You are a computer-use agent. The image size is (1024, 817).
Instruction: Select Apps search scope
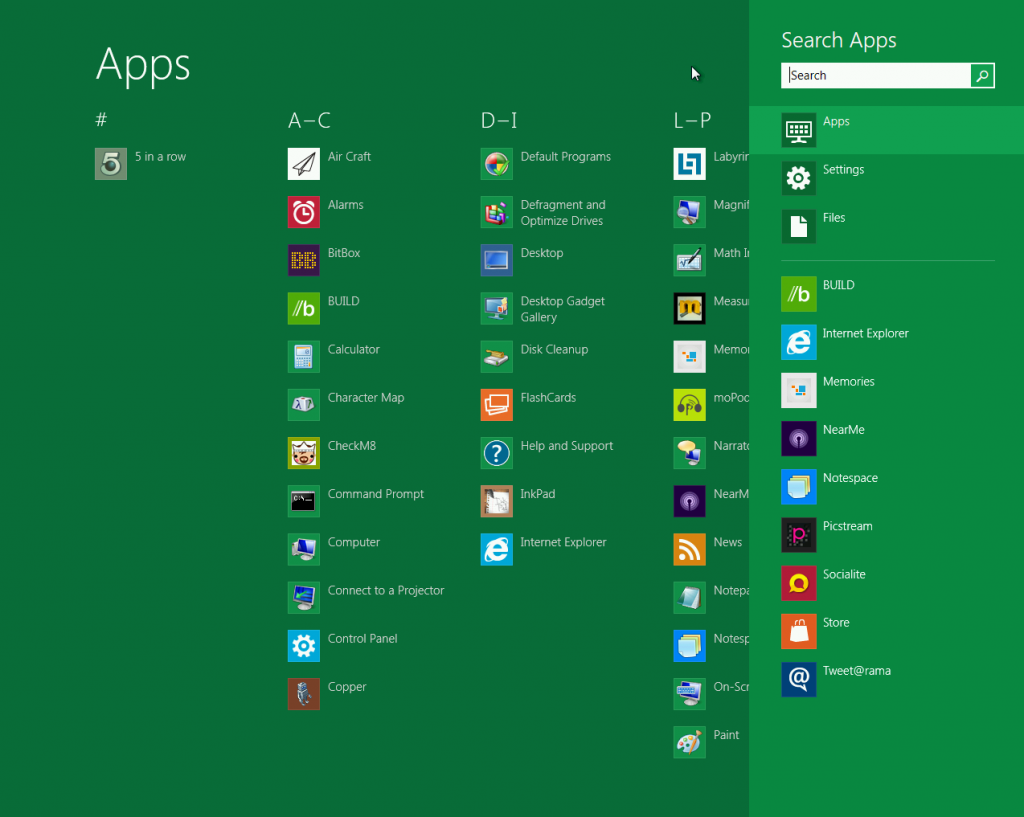point(886,130)
